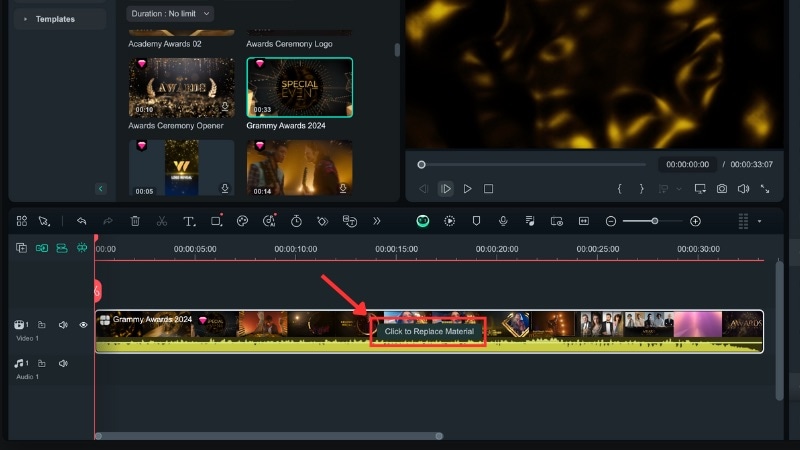Click the 00:00:15:00 mark on ruler
This screenshot has height=450, width=800.
click(396, 249)
